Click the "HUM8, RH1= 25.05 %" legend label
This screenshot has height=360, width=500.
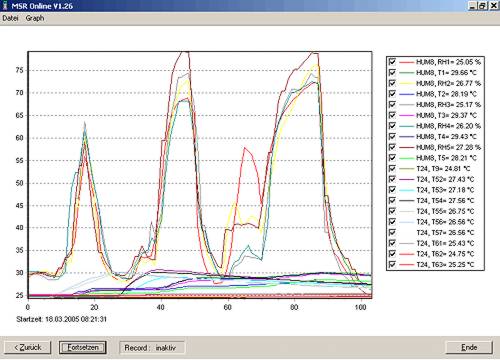[x=448, y=62]
